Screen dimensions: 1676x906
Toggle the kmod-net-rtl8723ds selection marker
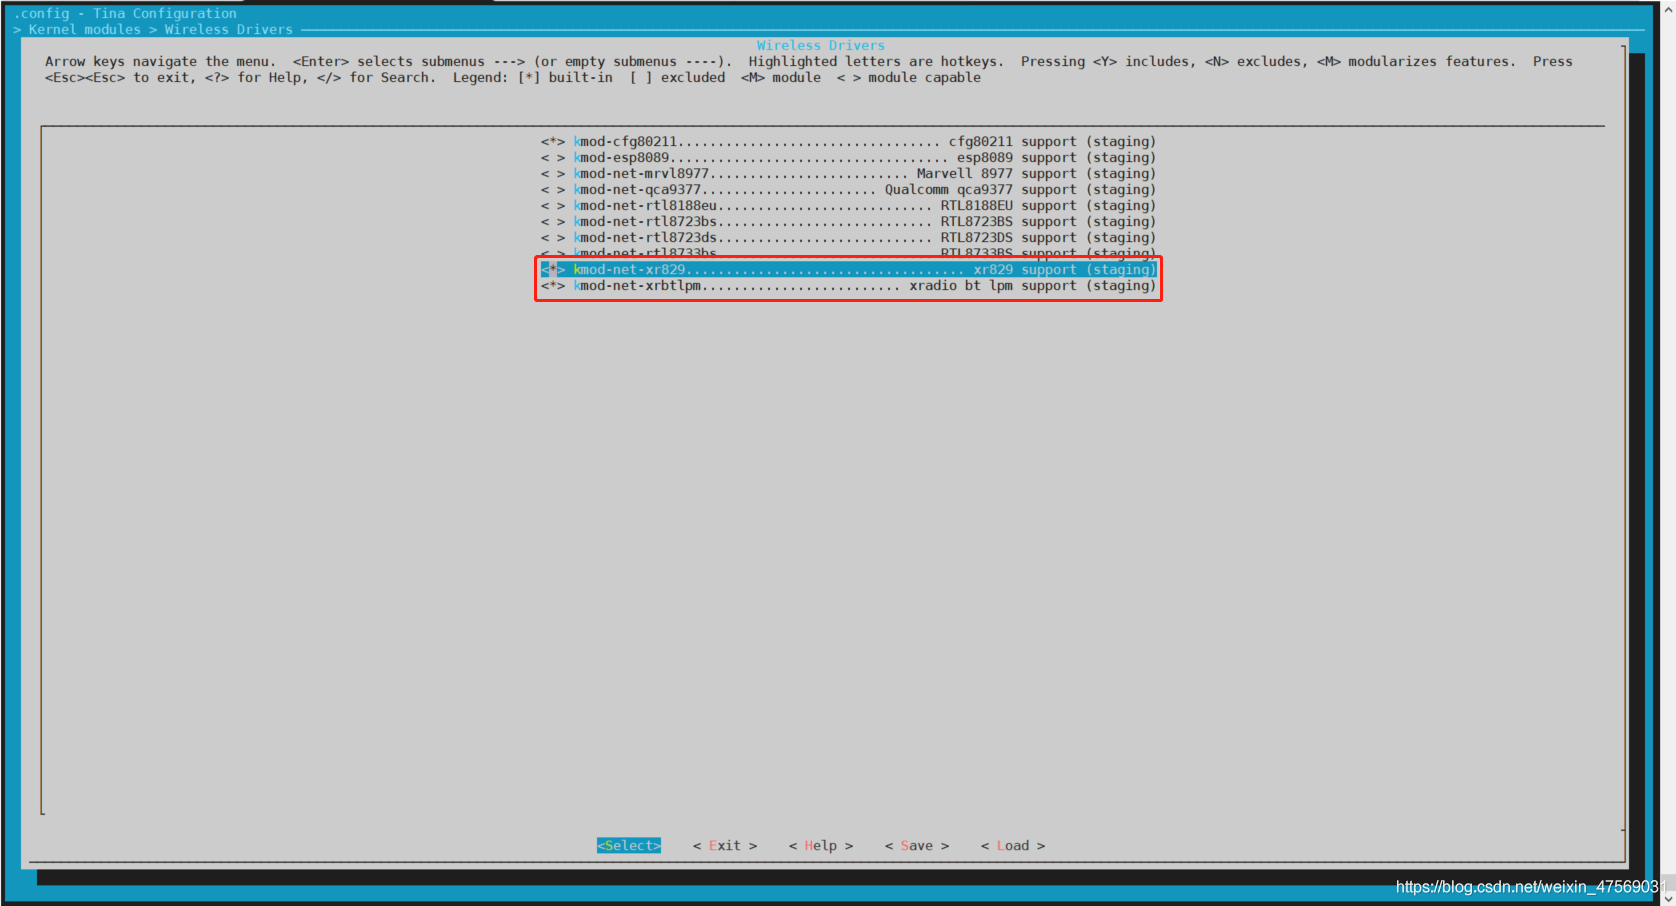click(553, 238)
